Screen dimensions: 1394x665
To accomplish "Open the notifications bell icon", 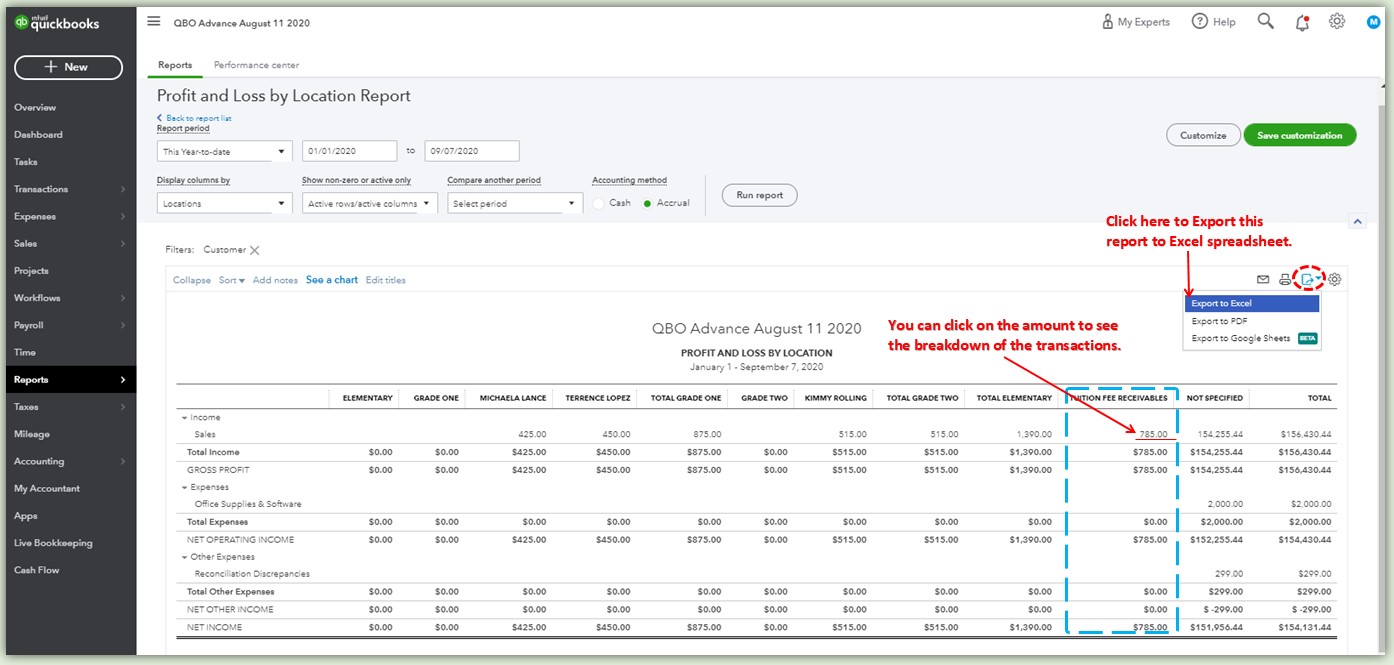I will point(1301,22).
